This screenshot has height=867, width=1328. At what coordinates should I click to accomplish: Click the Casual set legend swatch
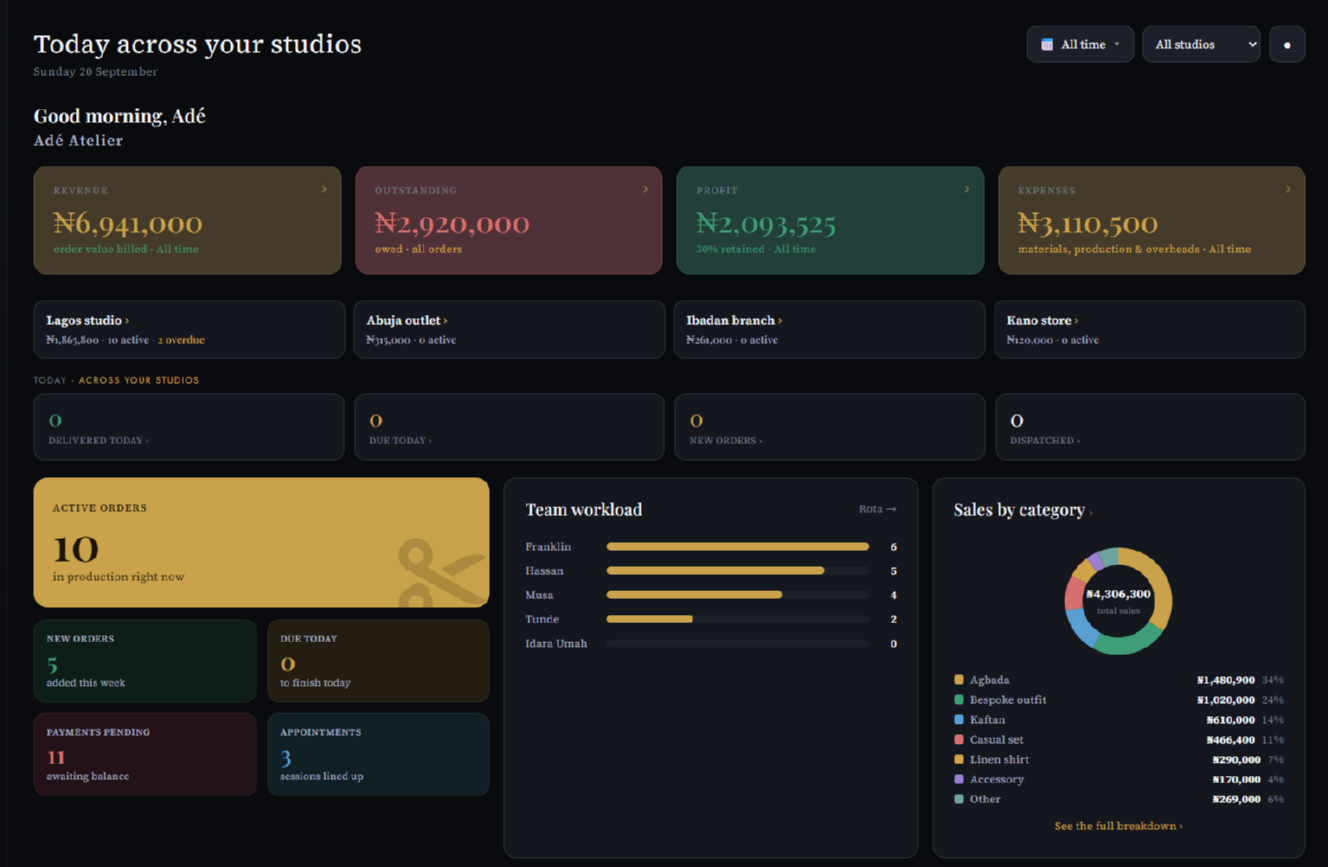pyautogui.click(x=959, y=740)
